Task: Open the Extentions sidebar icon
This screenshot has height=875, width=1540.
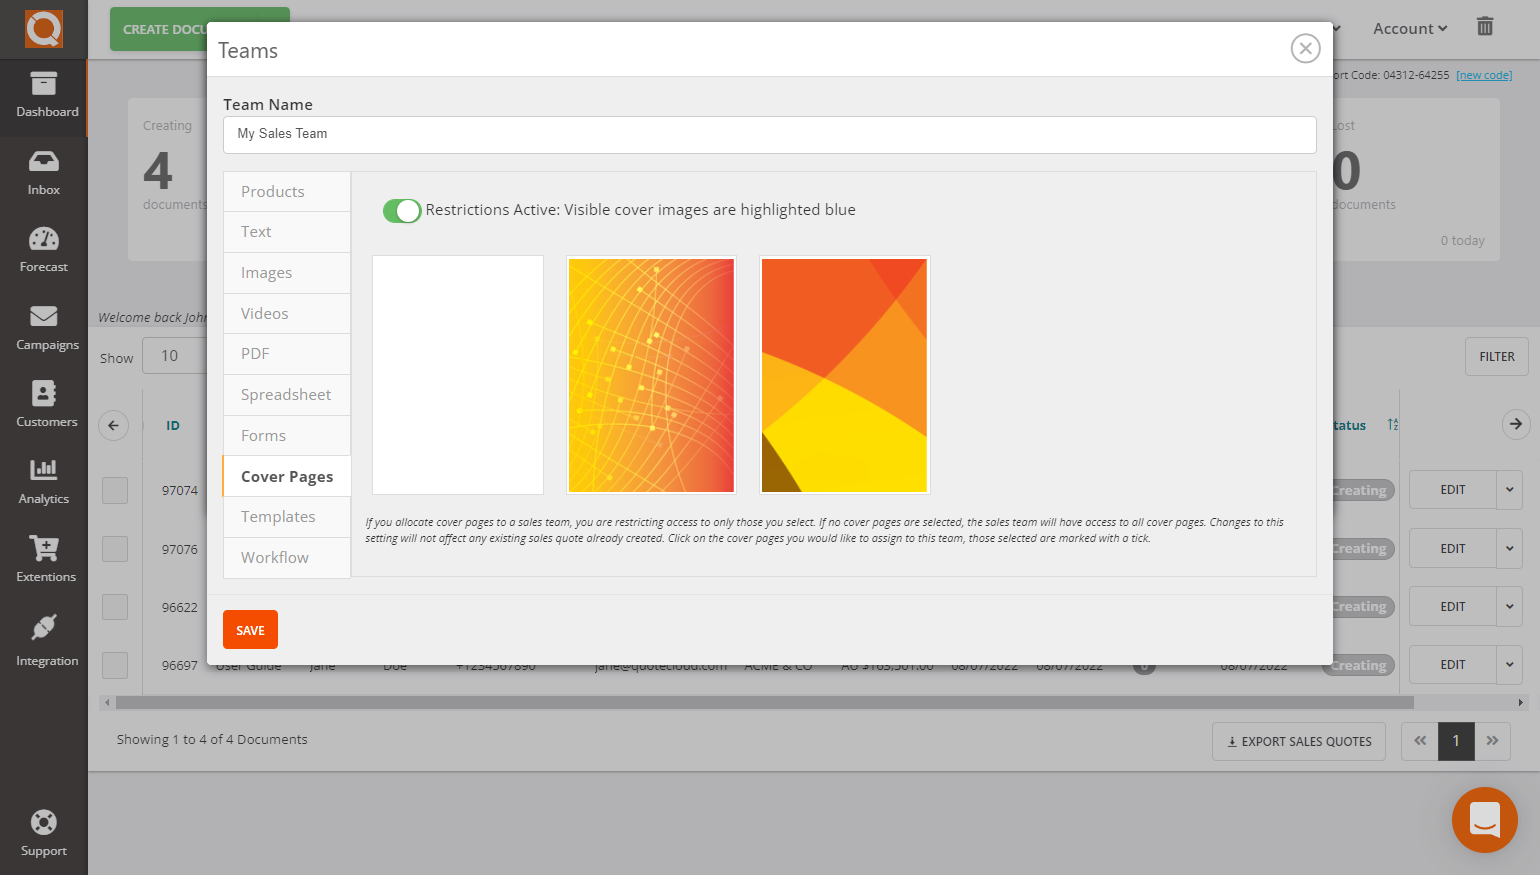Action: click(44, 559)
